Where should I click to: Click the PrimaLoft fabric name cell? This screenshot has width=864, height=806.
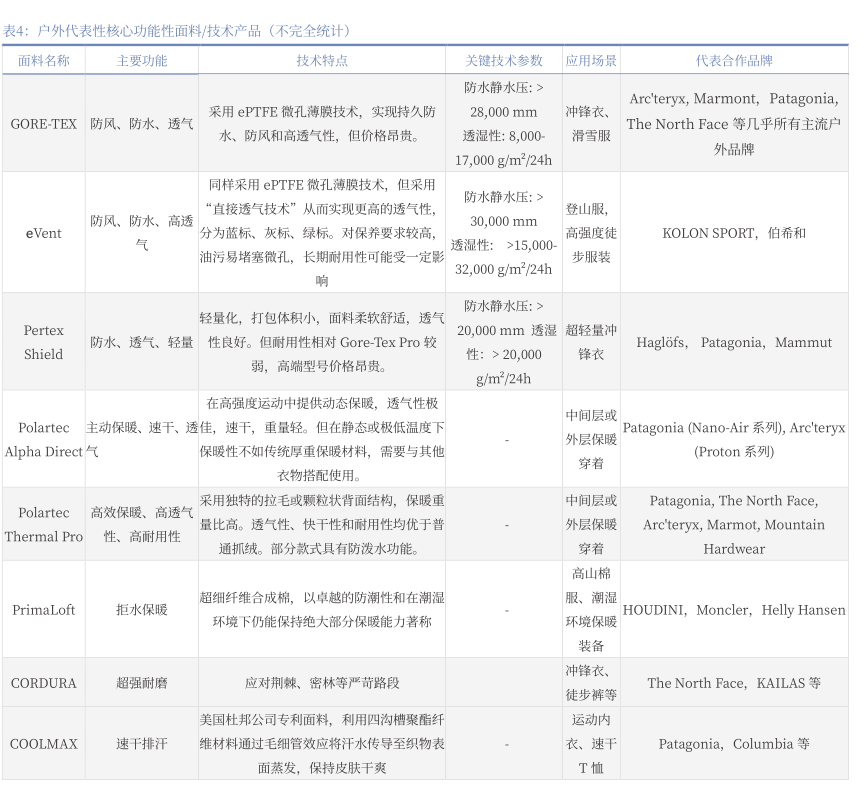[x=44, y=610]
